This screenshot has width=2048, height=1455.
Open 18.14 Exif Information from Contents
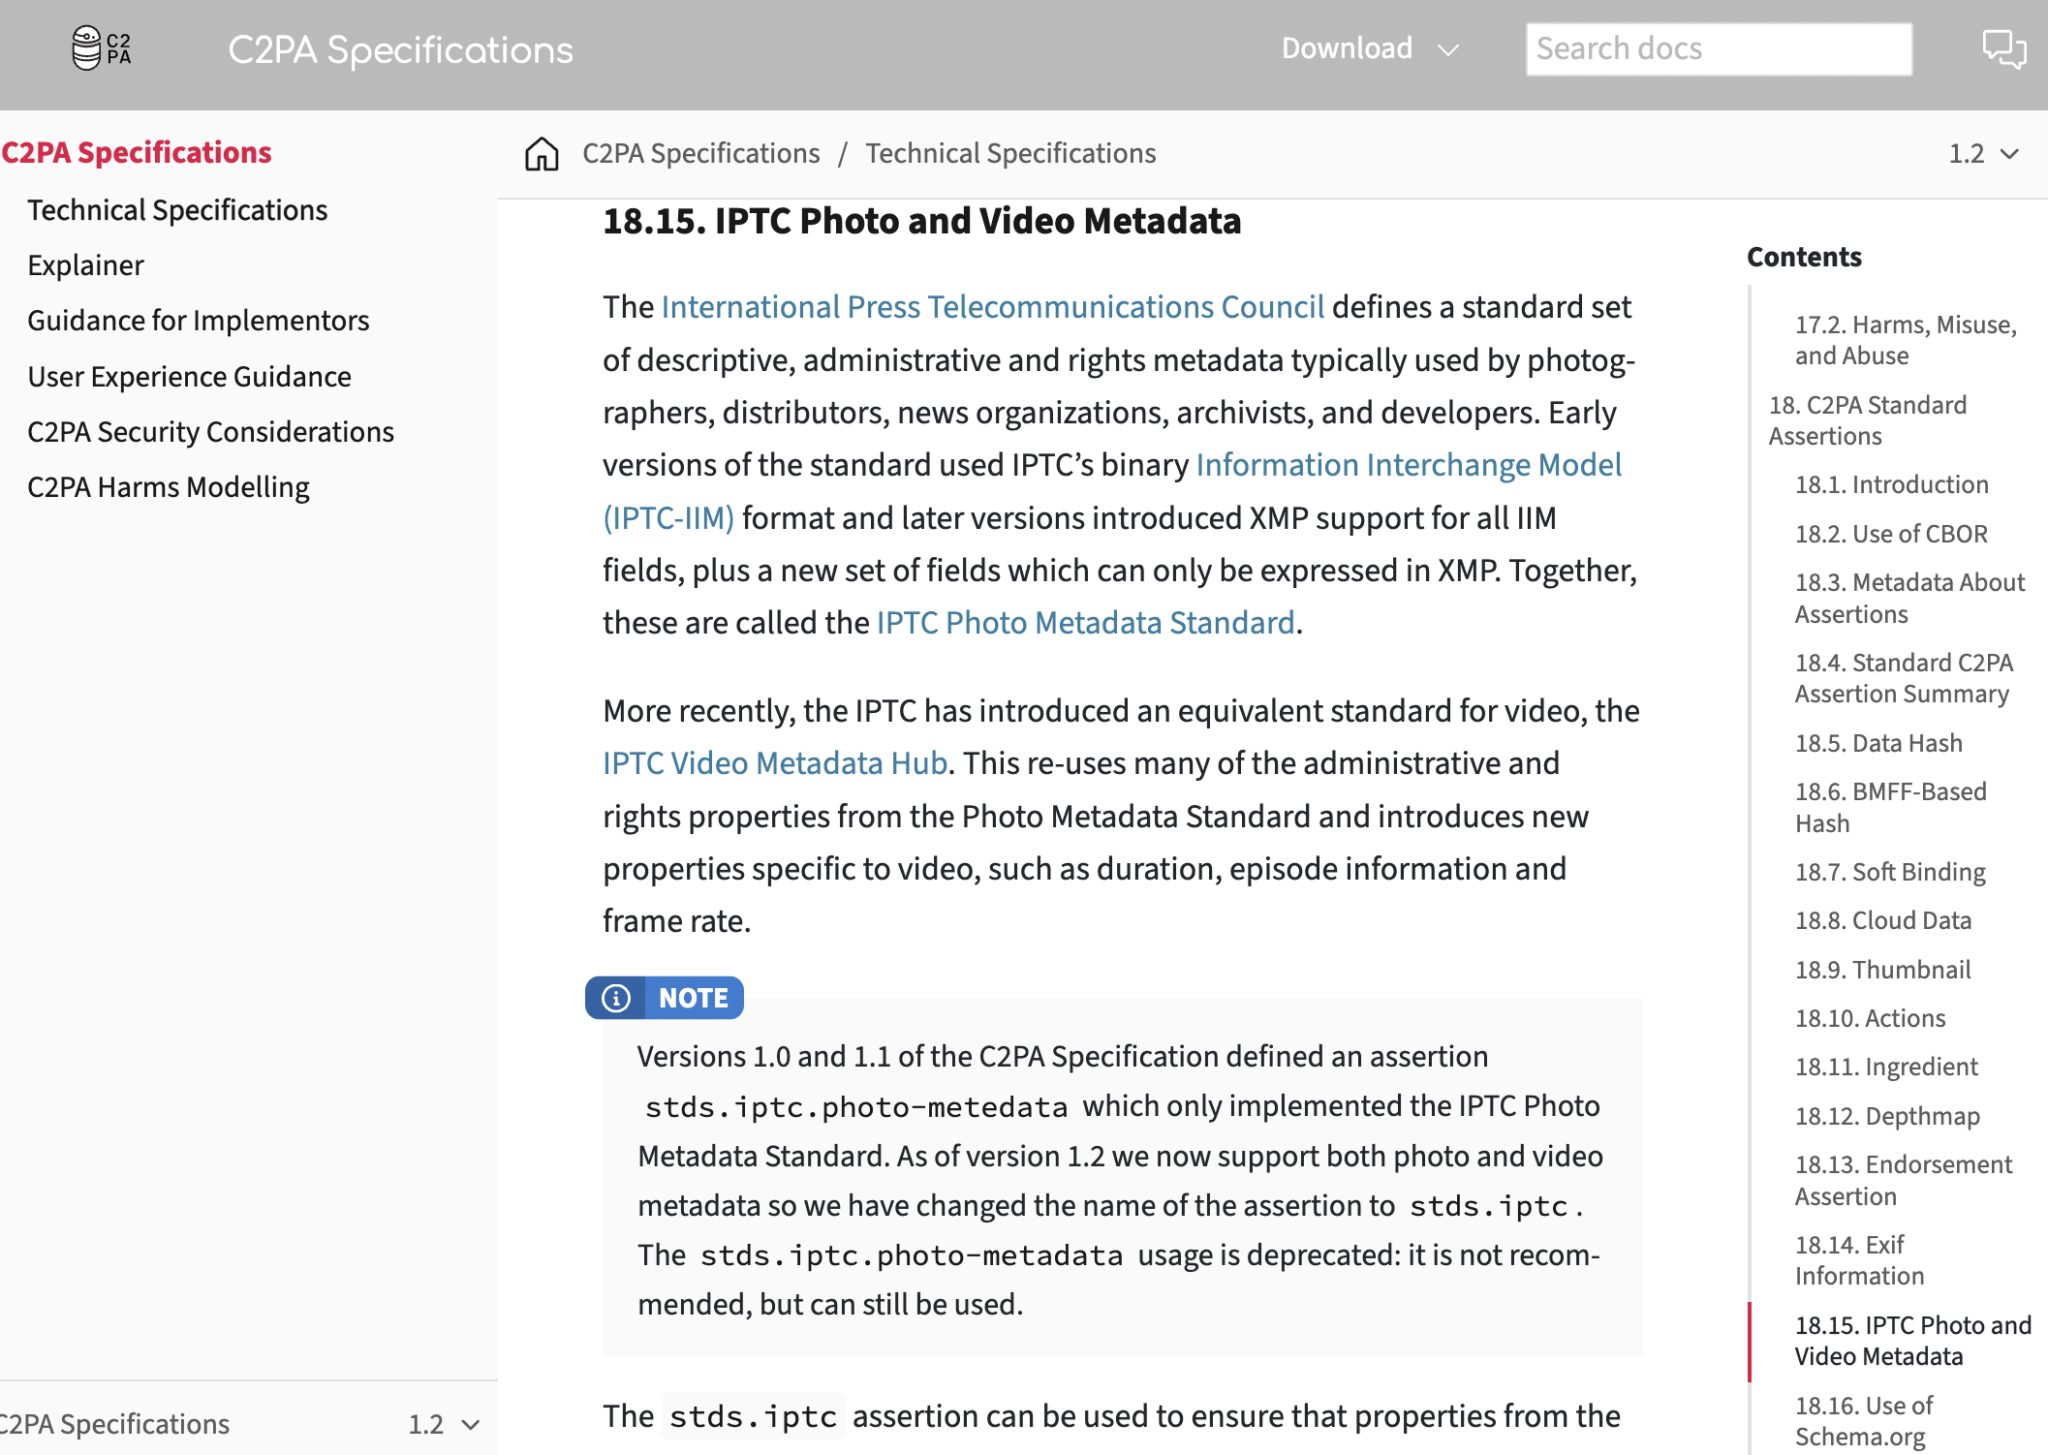1858,1260
